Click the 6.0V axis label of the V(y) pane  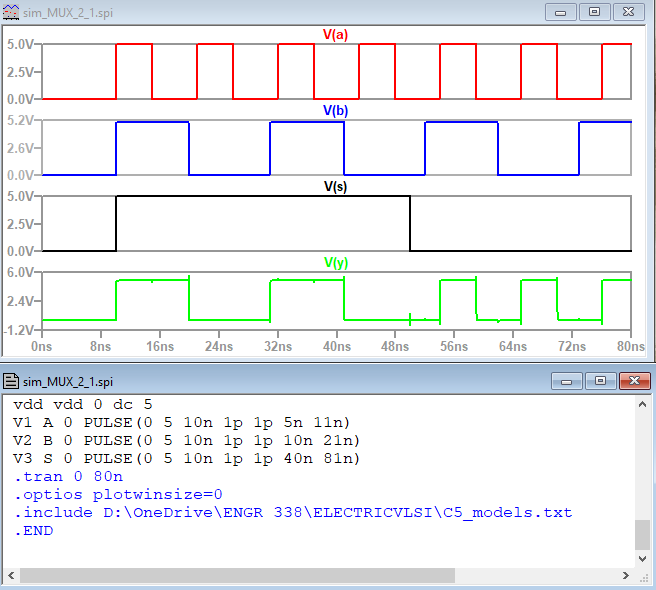pos(20,272)
